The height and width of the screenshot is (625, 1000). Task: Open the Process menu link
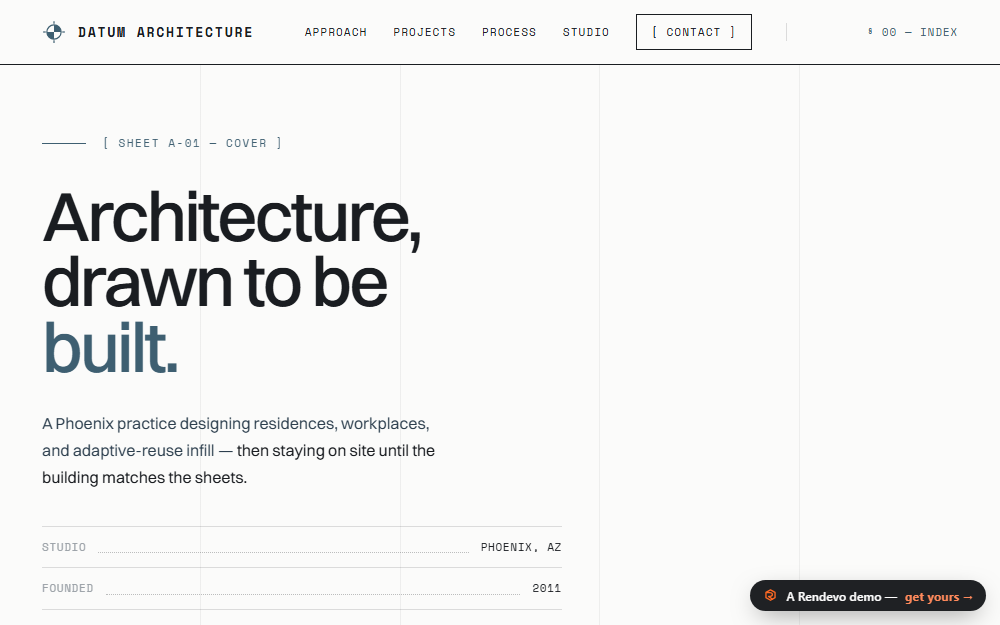pos(509,32)
